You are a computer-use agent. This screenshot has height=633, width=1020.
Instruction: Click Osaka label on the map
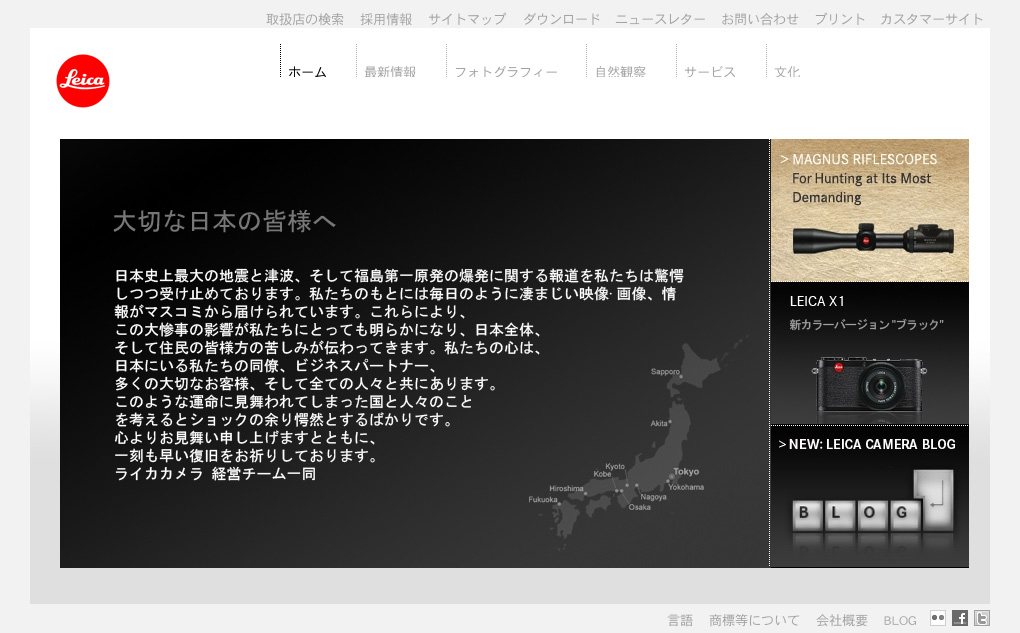click(x=639, y=507)
